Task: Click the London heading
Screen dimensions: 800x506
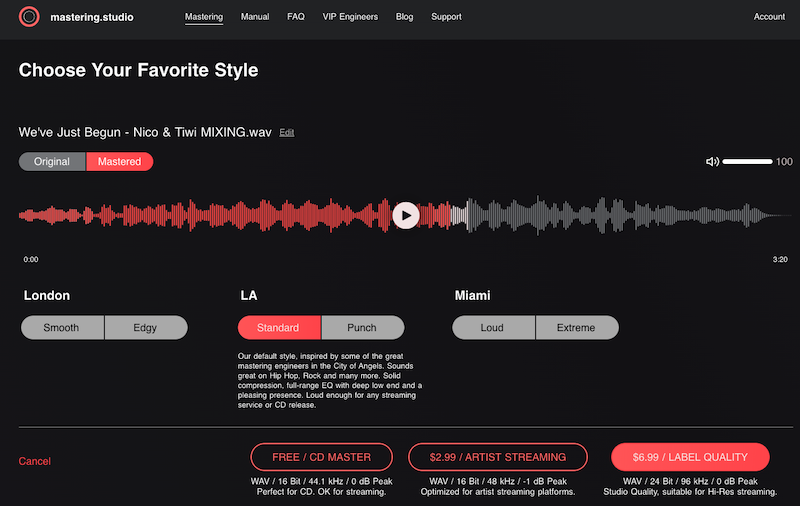Action: 47,295
